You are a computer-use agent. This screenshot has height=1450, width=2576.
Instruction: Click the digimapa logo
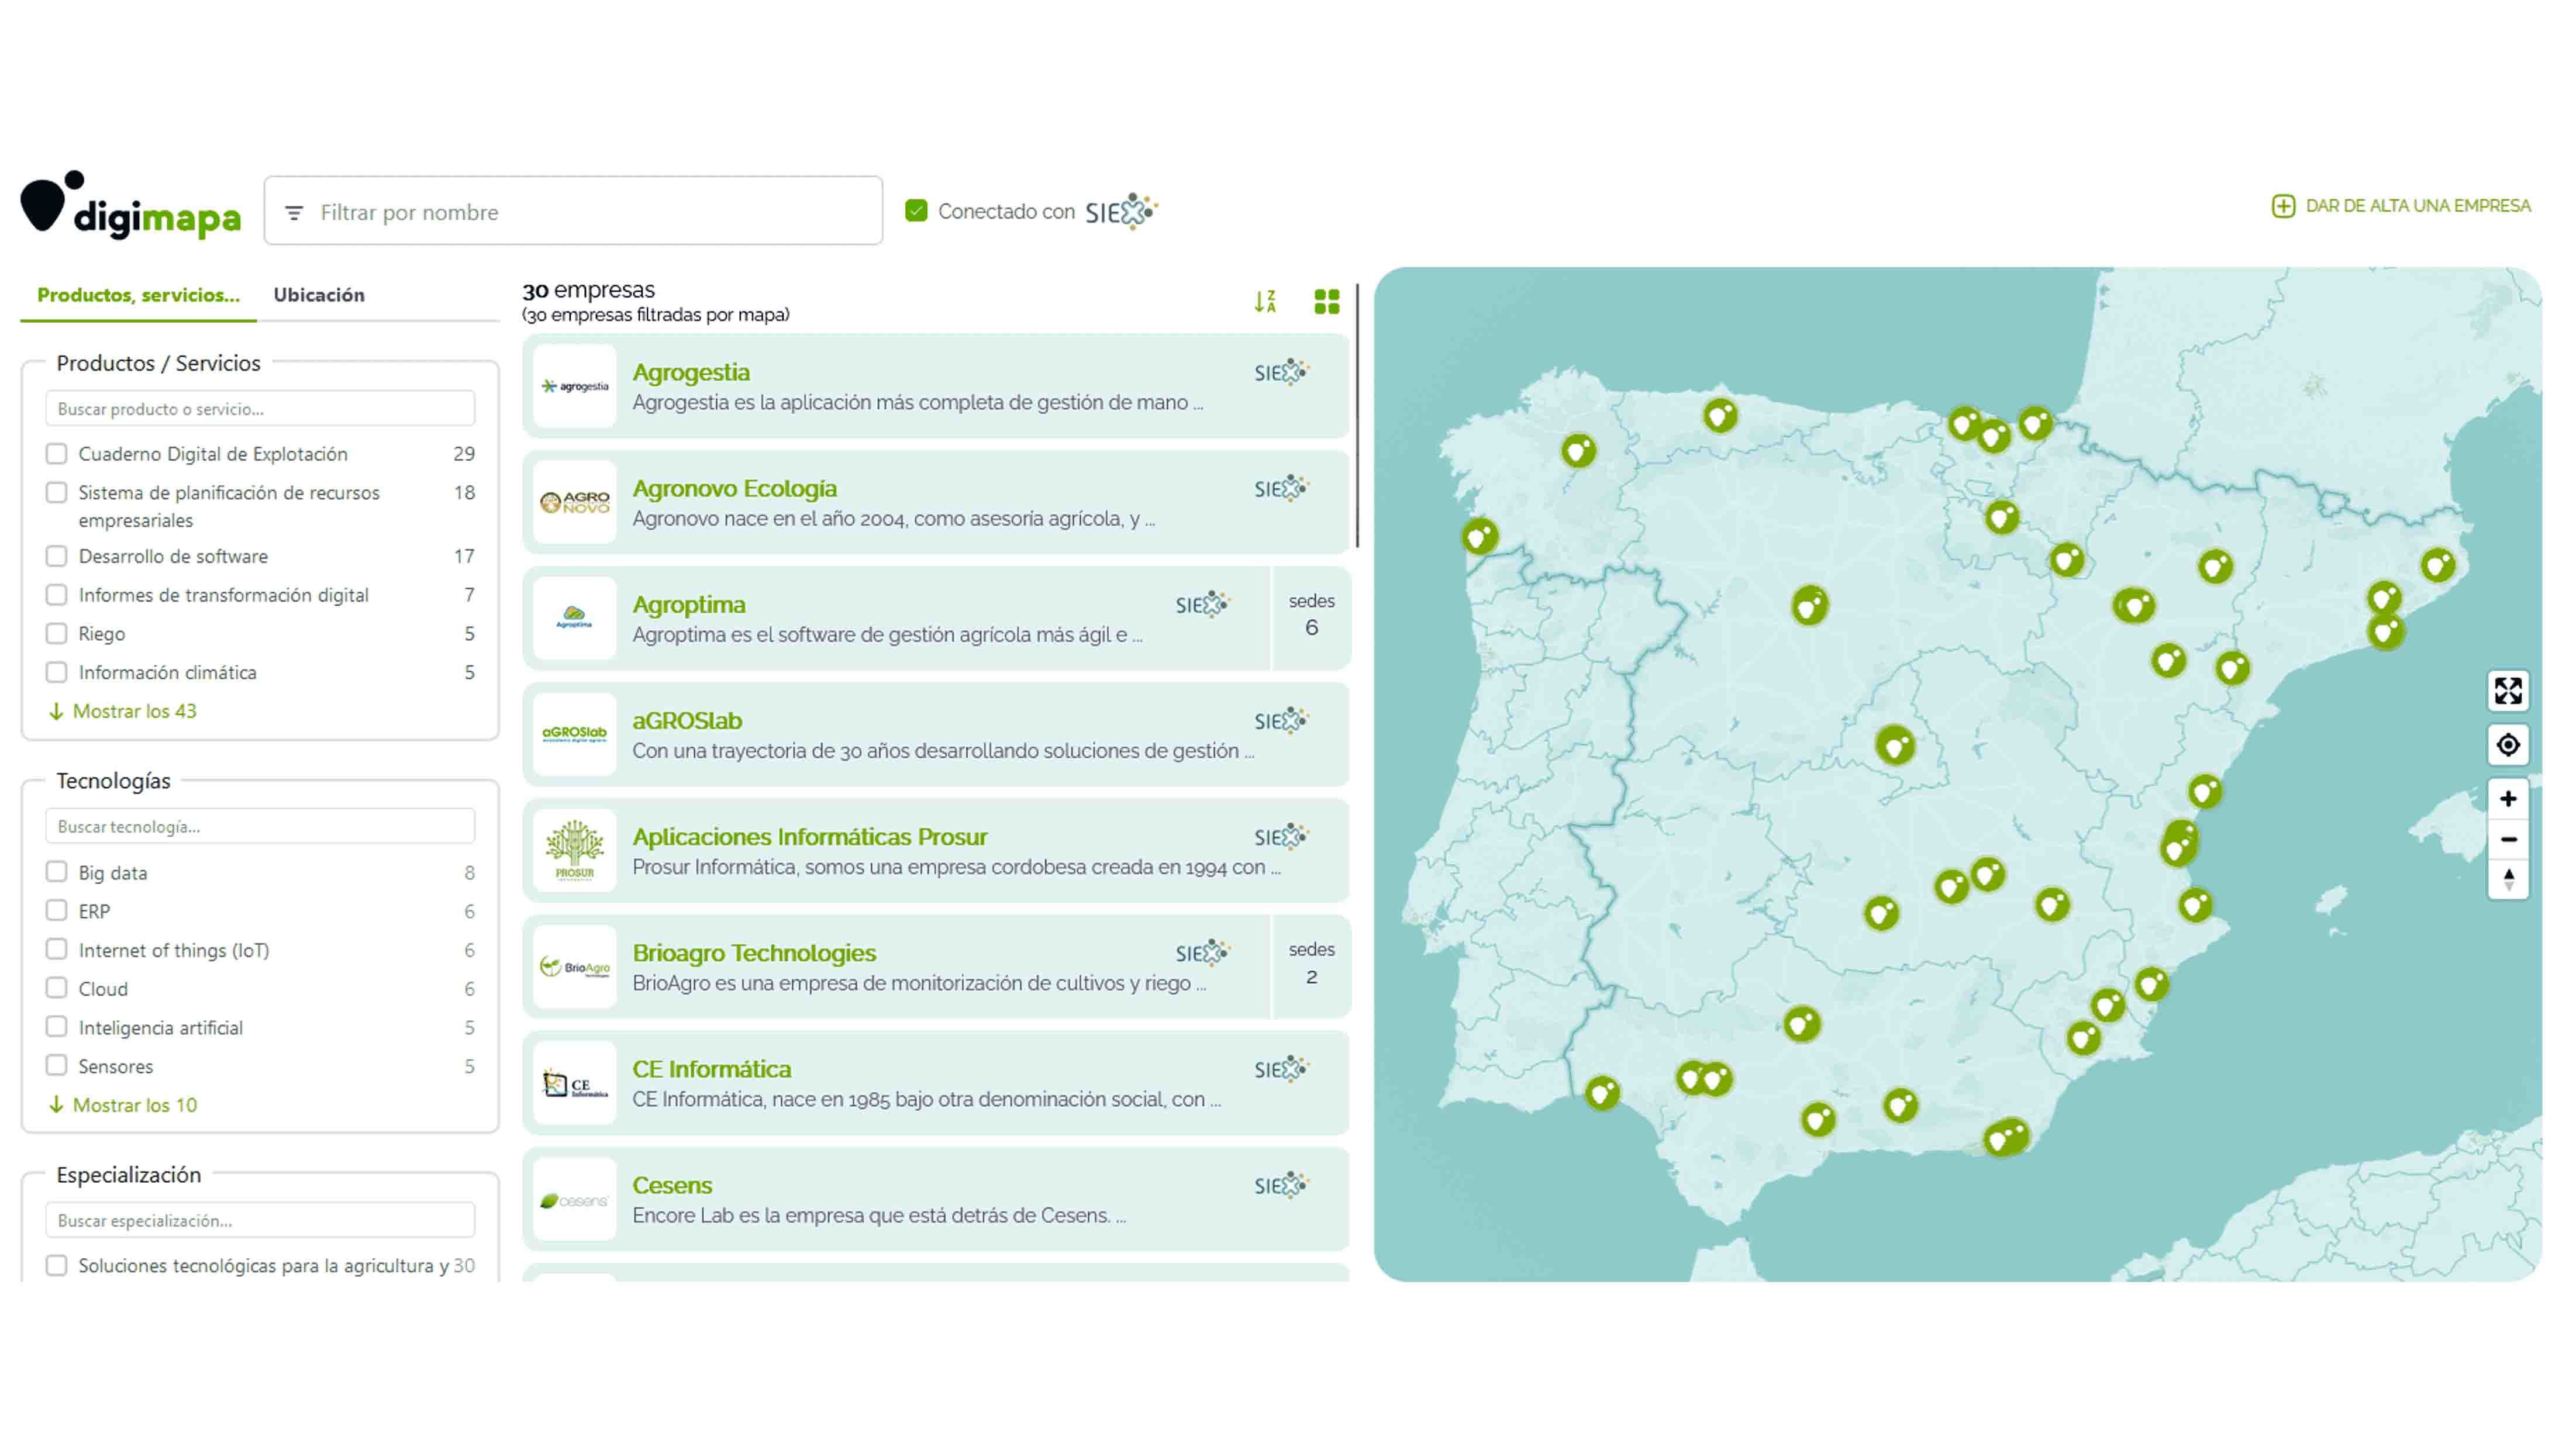click(131, 206)
